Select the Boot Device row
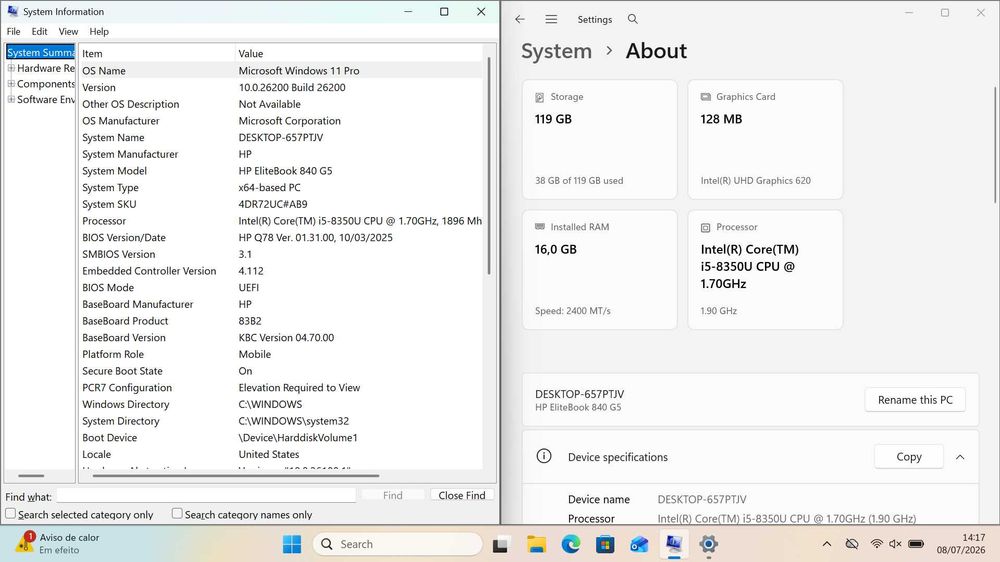The image size is (1000, 562). tap(281, 438)
